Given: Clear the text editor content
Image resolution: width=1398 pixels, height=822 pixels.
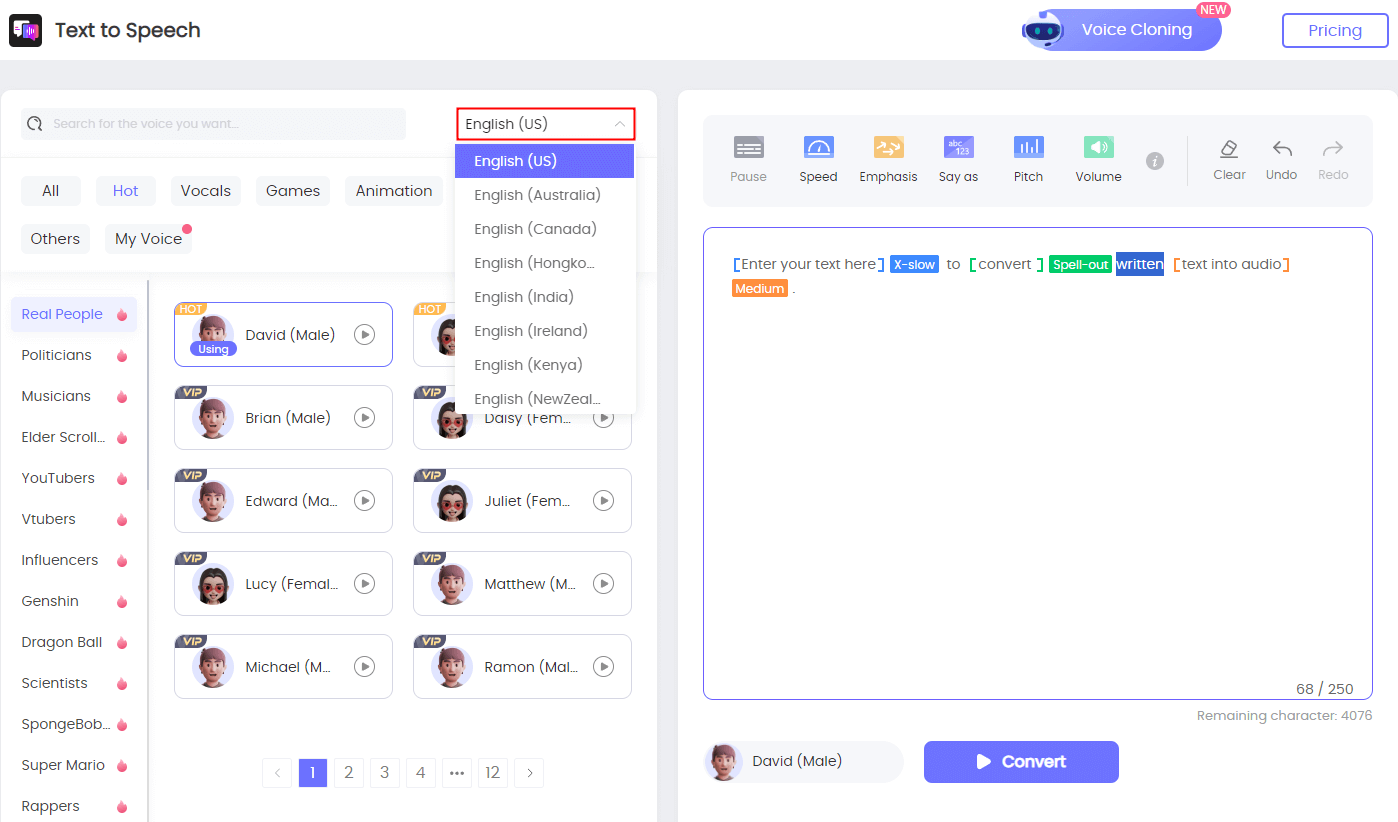Looking at the screenshot, I should tap(1229, 158).
